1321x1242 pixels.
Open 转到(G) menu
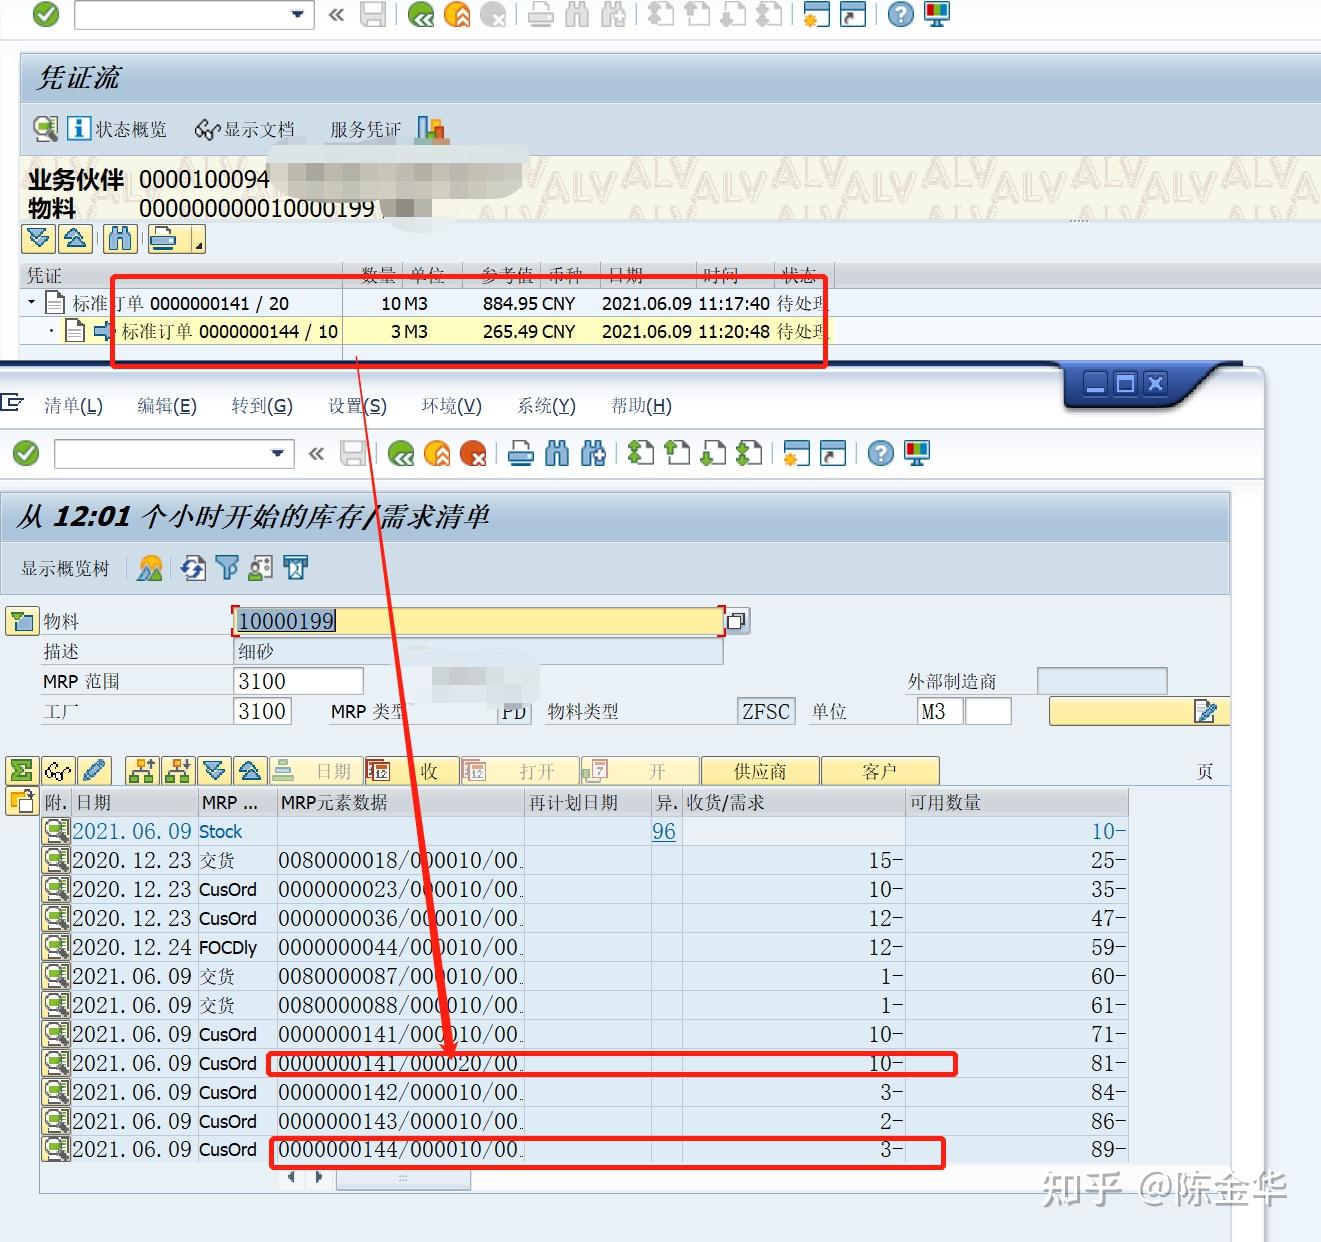click(x=262, y=405)
